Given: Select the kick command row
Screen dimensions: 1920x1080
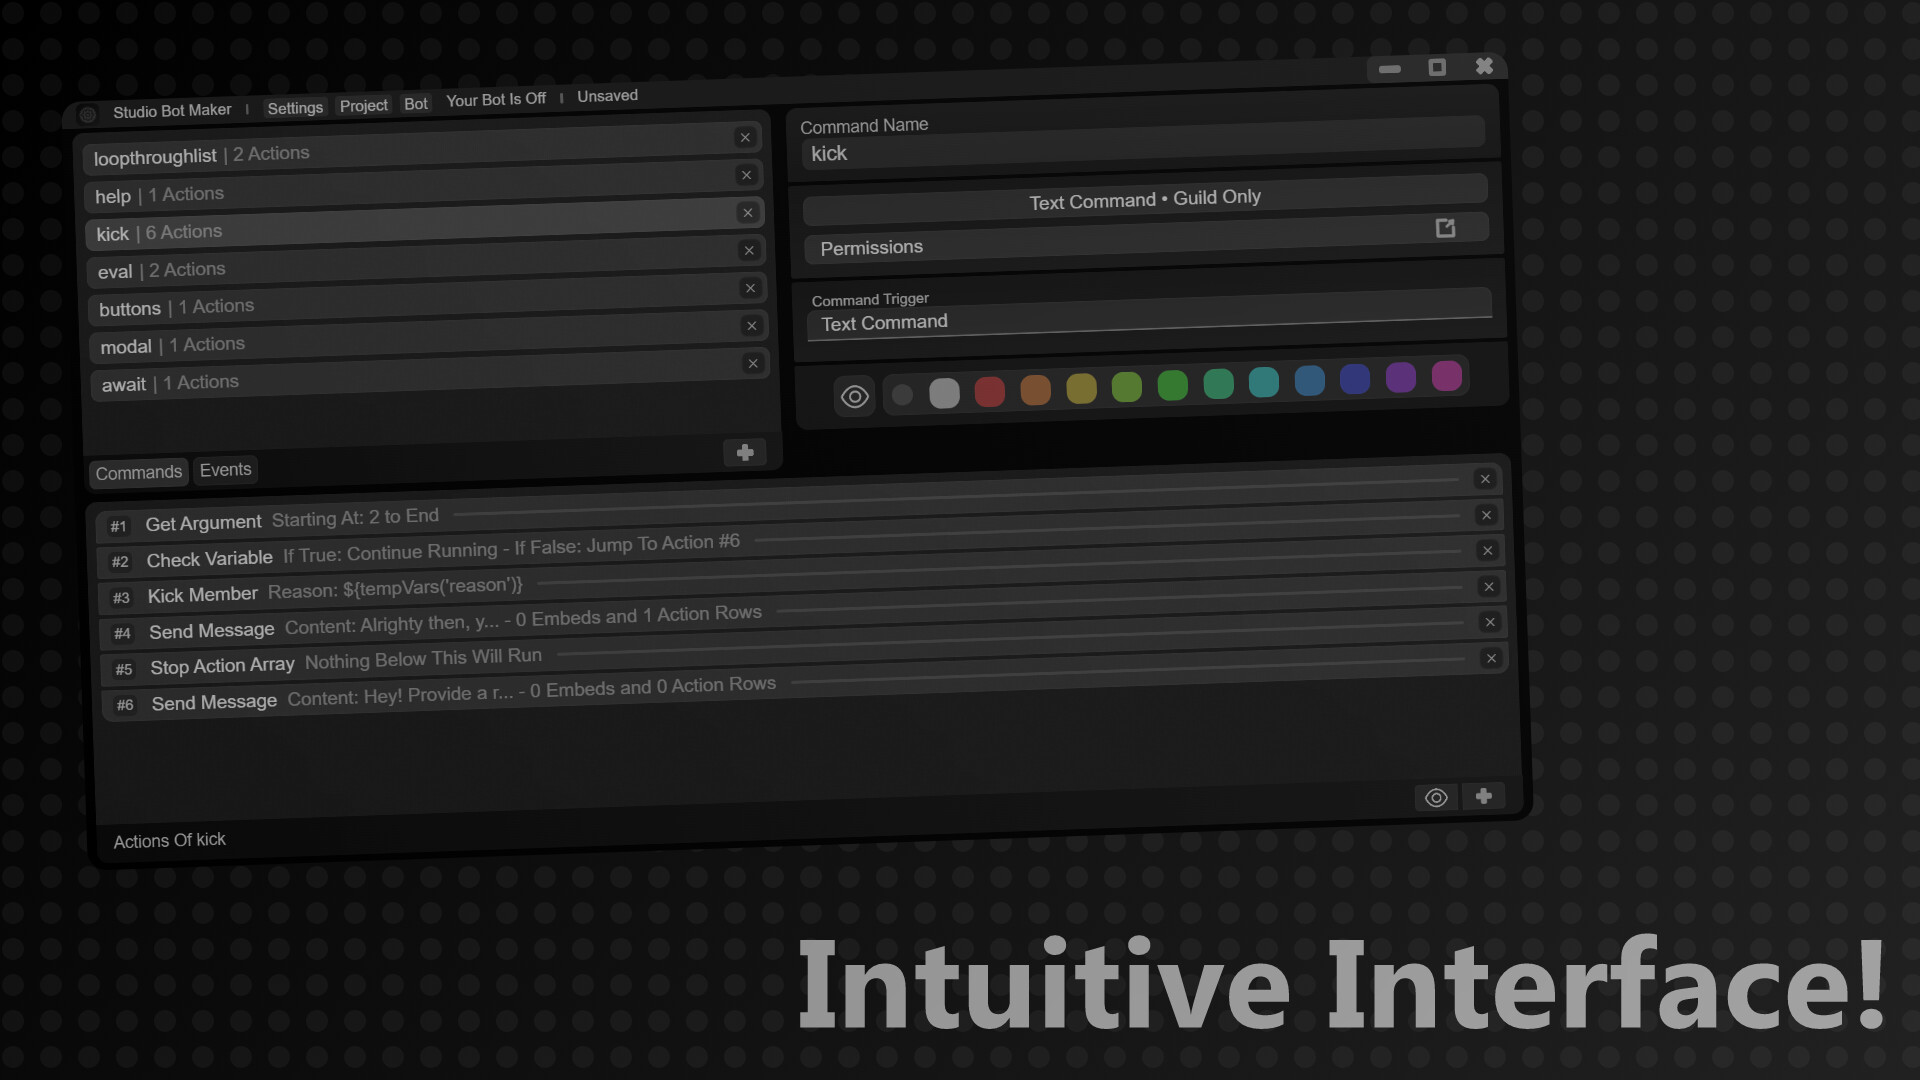Looking at the screenshot, I should point(426,223).
